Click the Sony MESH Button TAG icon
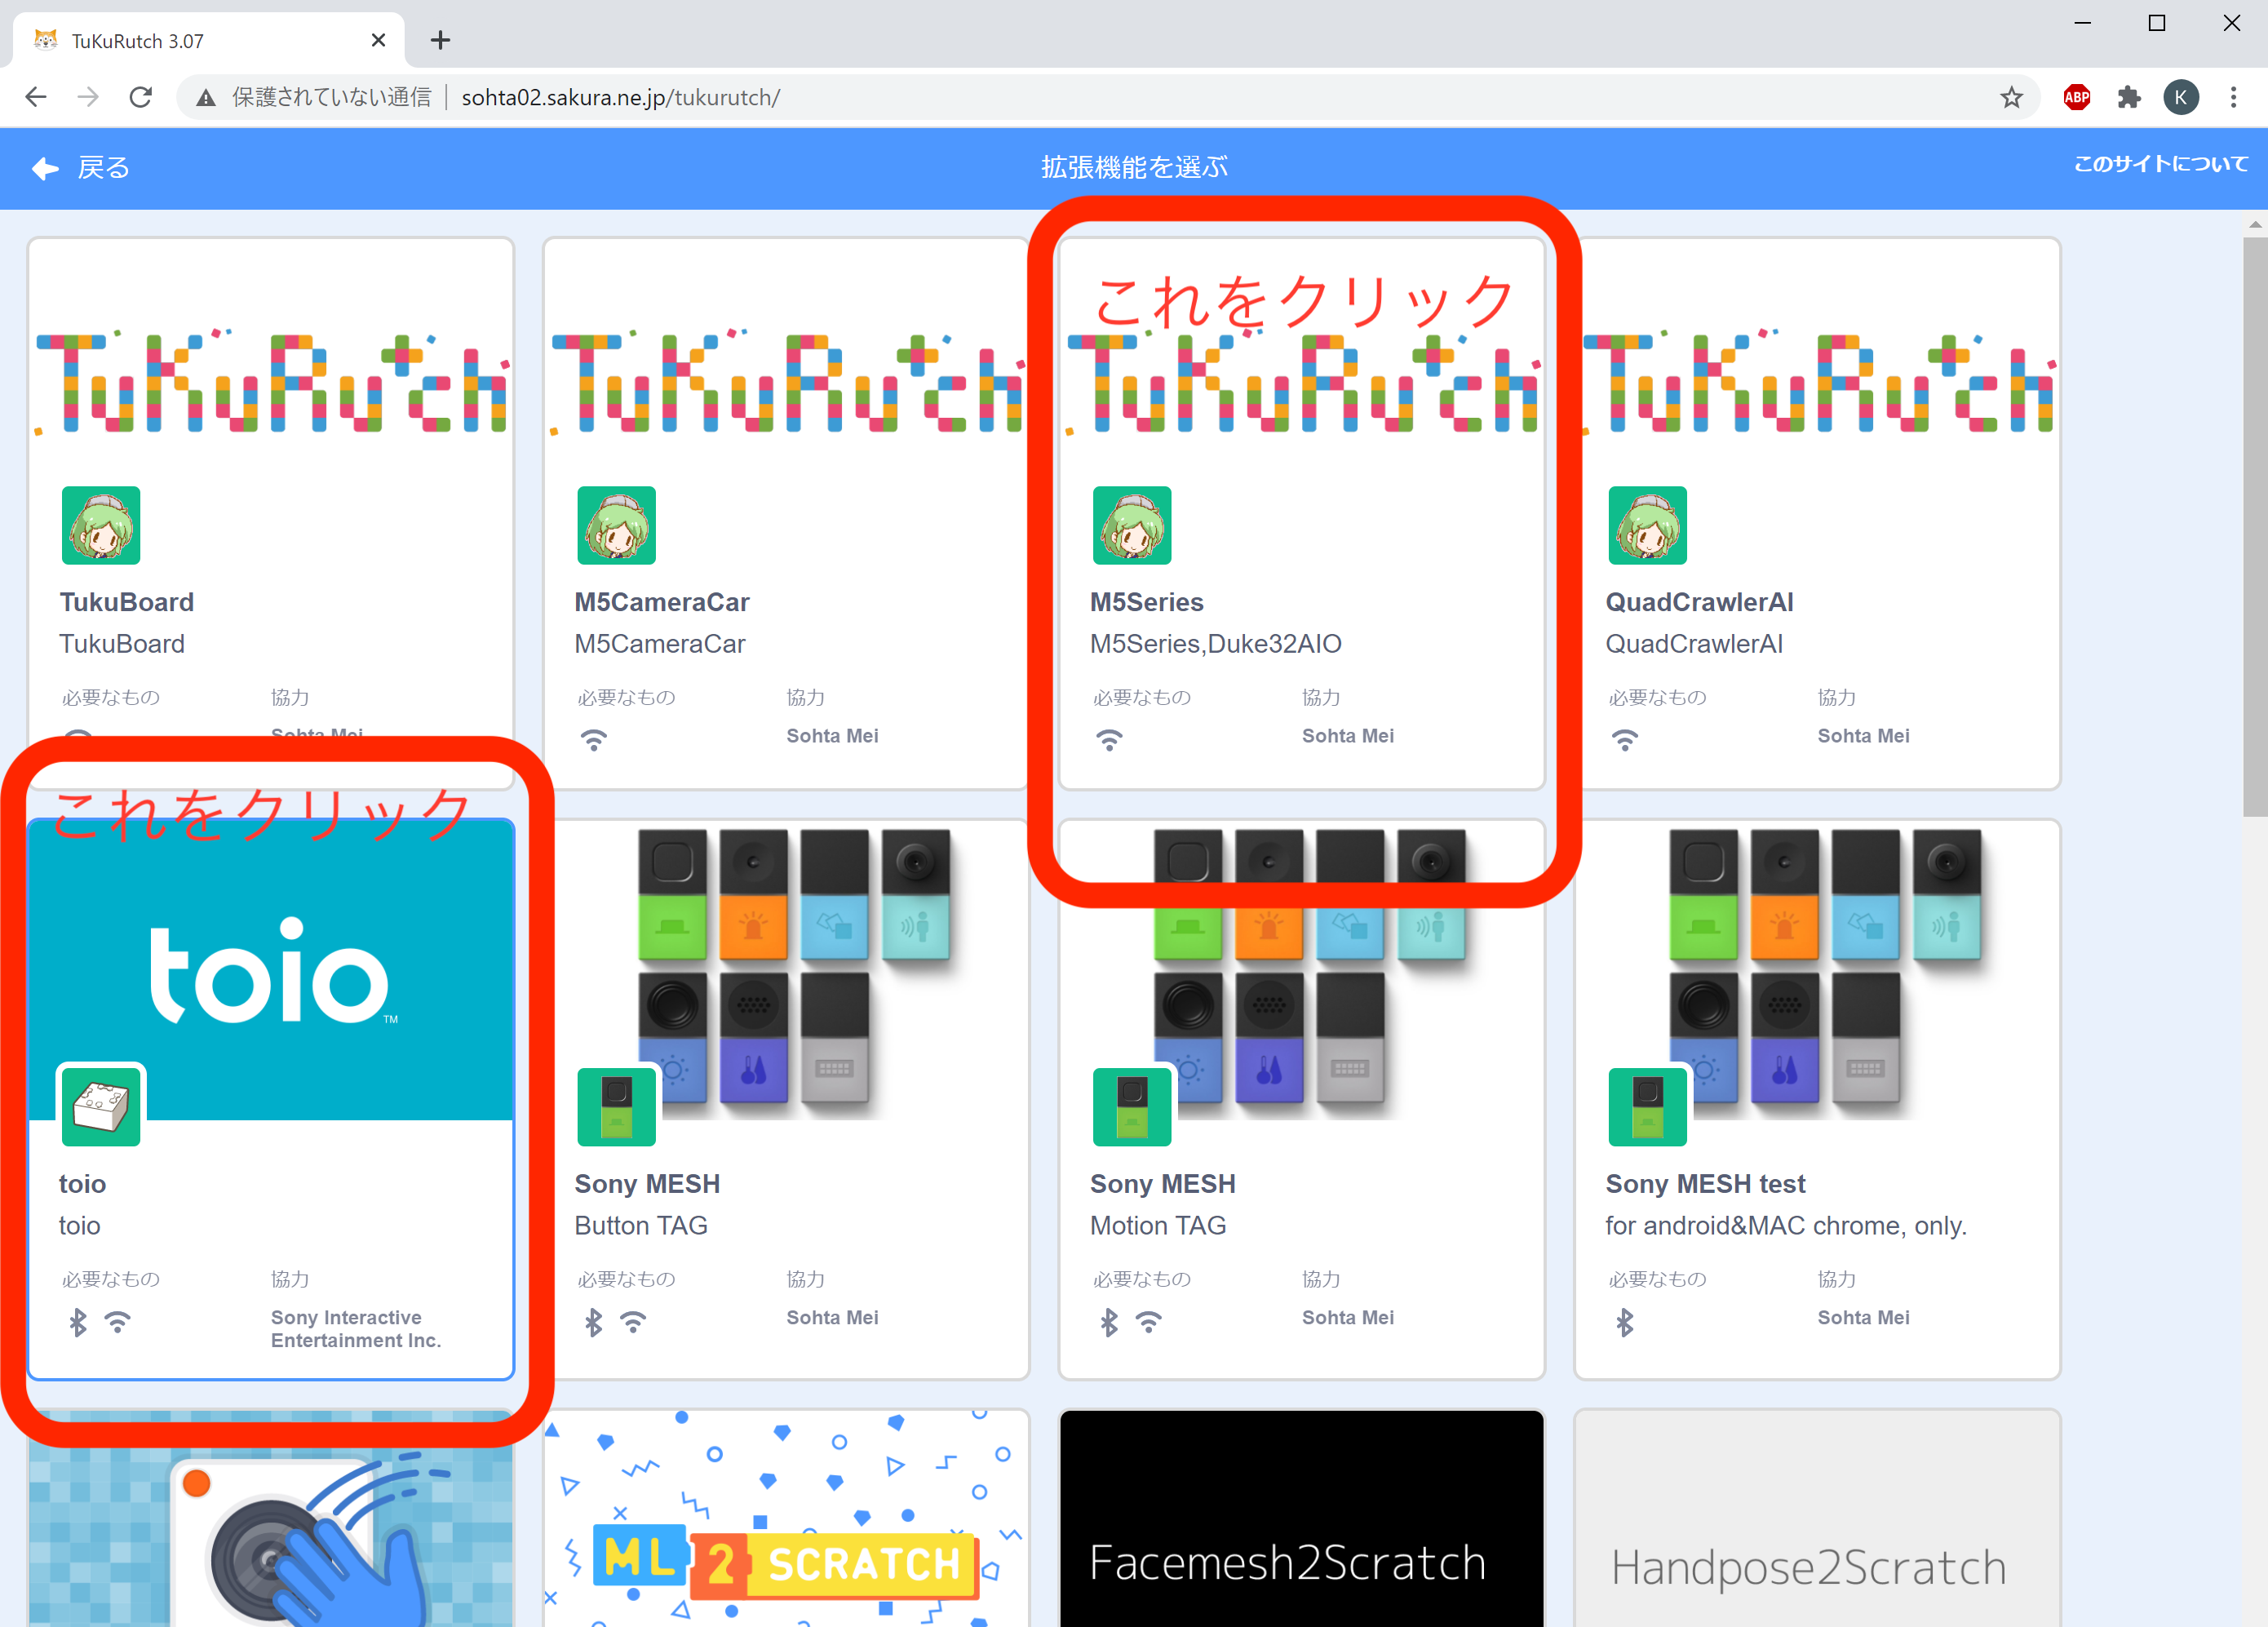Screen dimensions: 2268x1627 coord(616,1106)
